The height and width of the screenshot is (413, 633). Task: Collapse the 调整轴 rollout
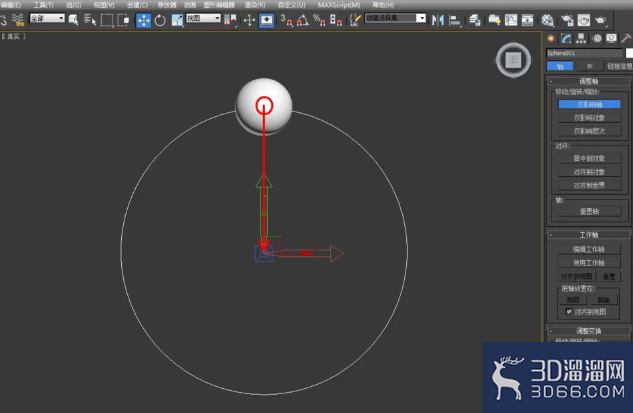pyautogui.click(x=588, y=81)
